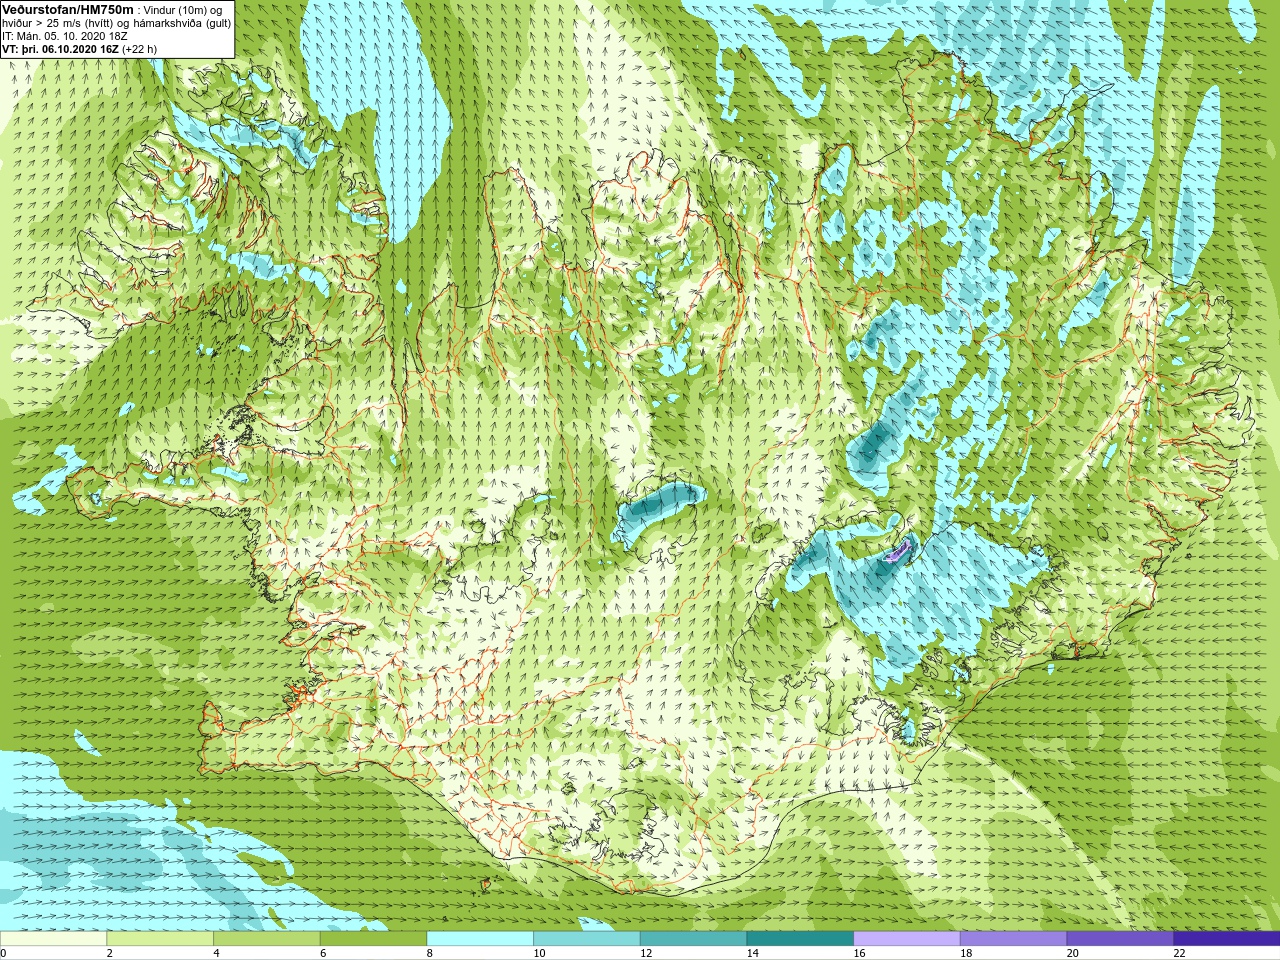Click the legend scale label "12"
The width and height of the screenshot is (1280, 960).
click(646, 953)
